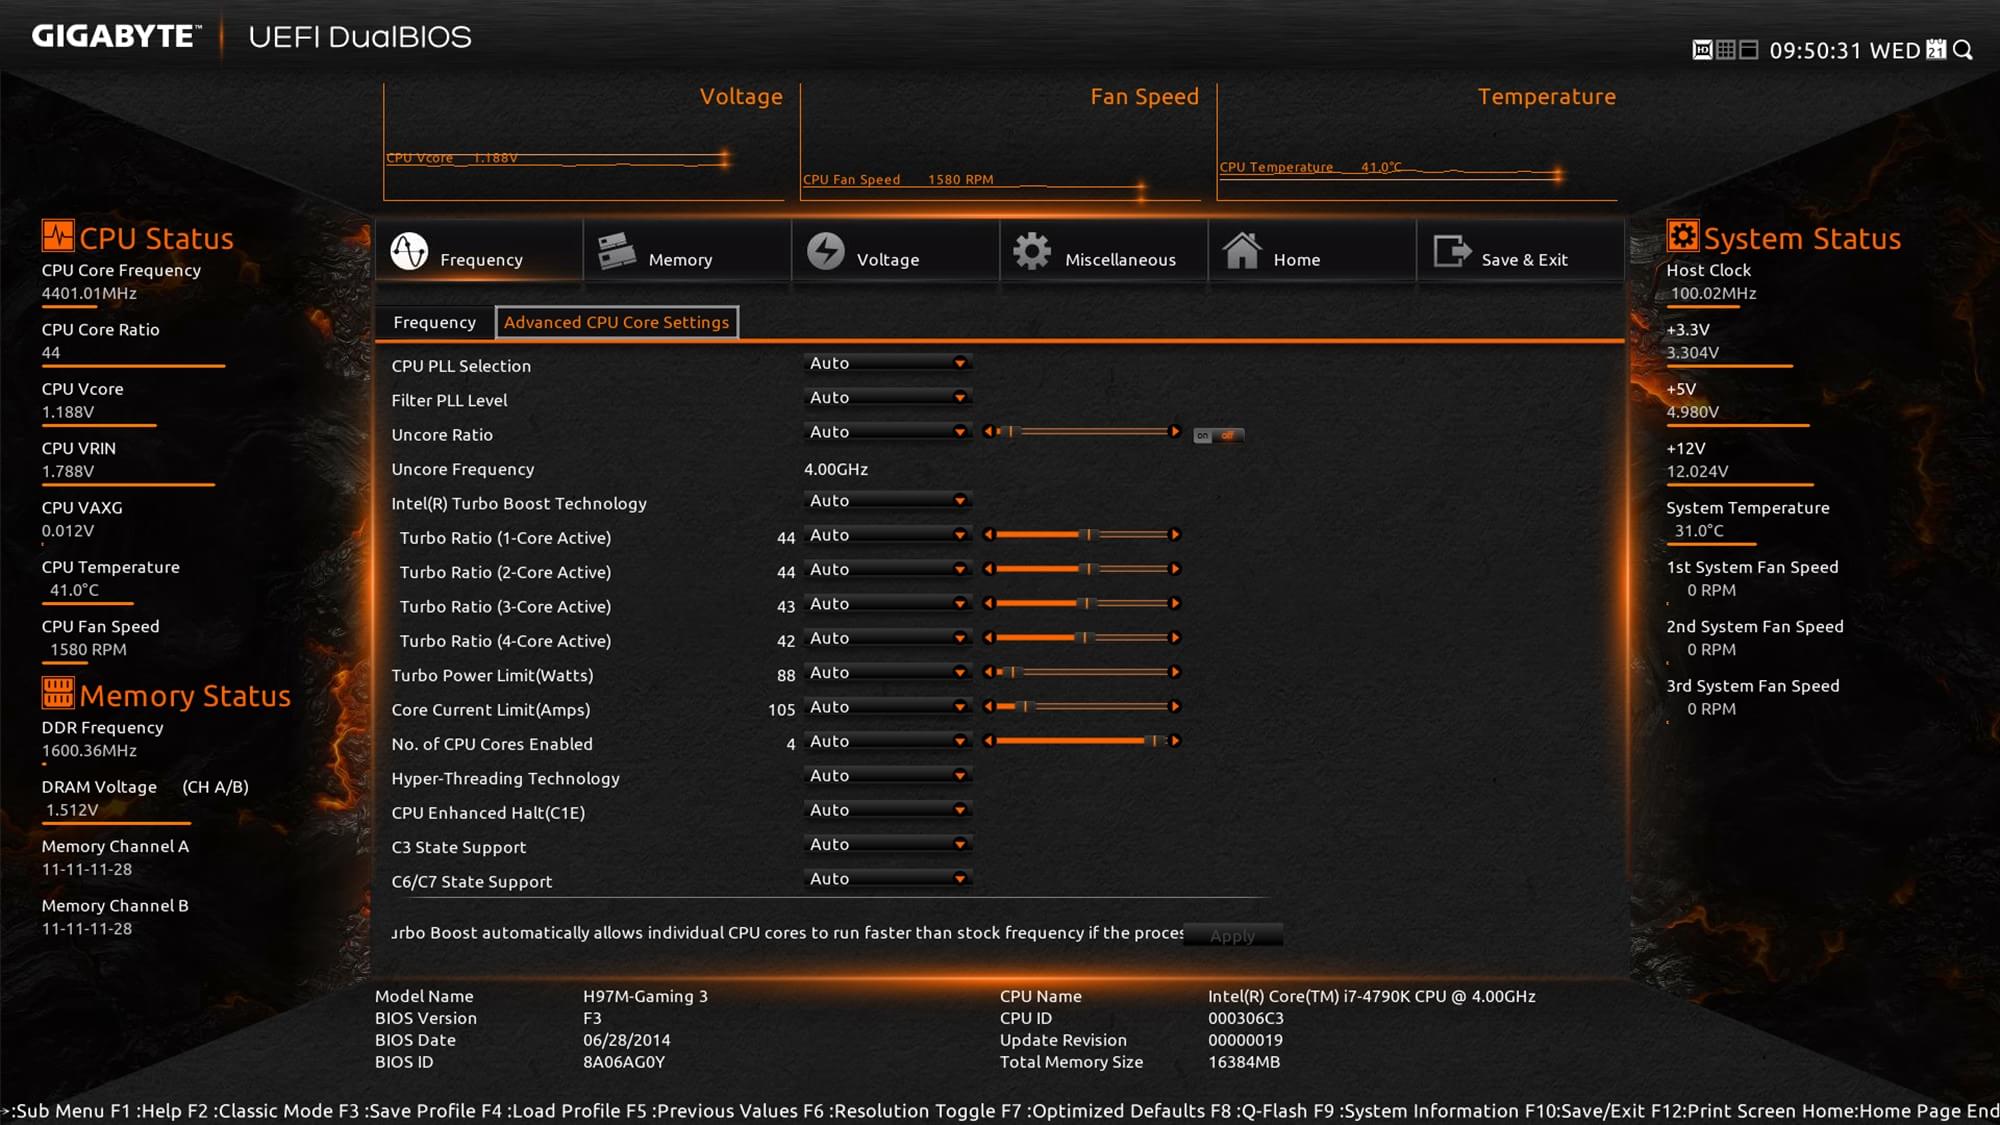The image size is (2000, 1125).
Task: Click the Miscellaneous gear icon
Action: point(1032,251)
